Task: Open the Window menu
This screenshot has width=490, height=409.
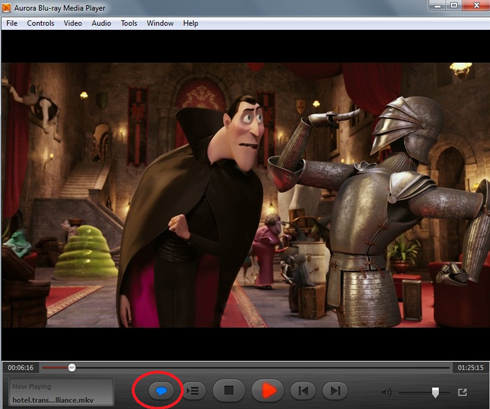Action: (x=160, y=23)
